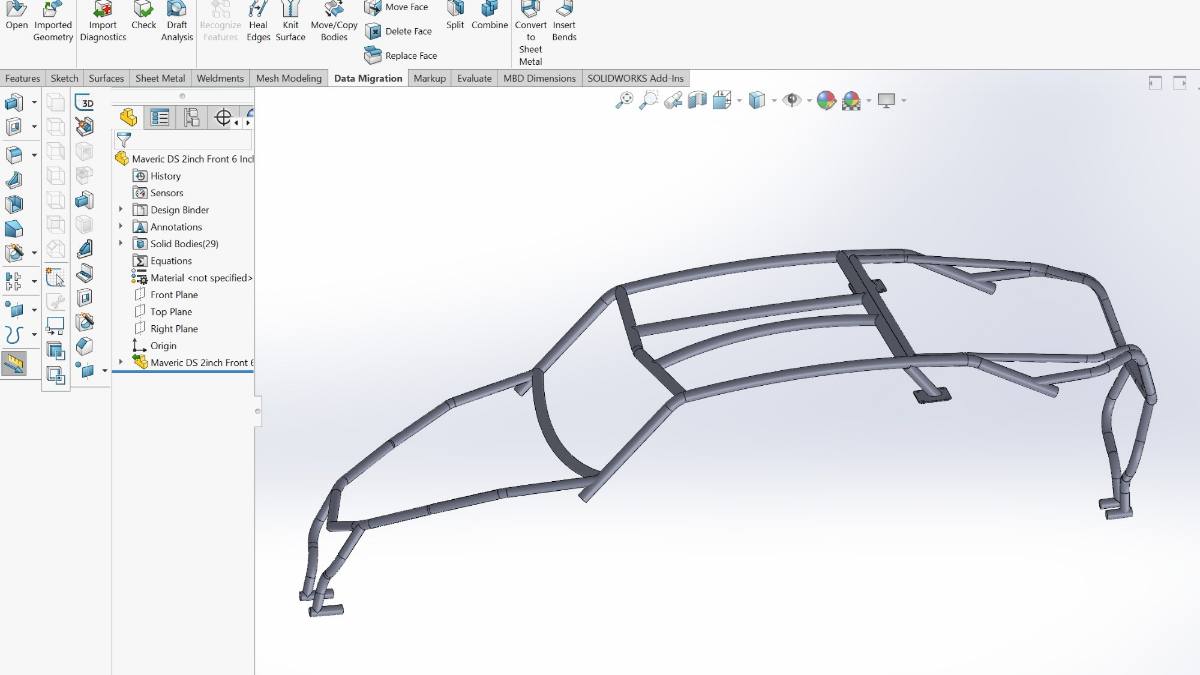Click the 3D Sketch icon in left toolbar

[x=85, y=102]
